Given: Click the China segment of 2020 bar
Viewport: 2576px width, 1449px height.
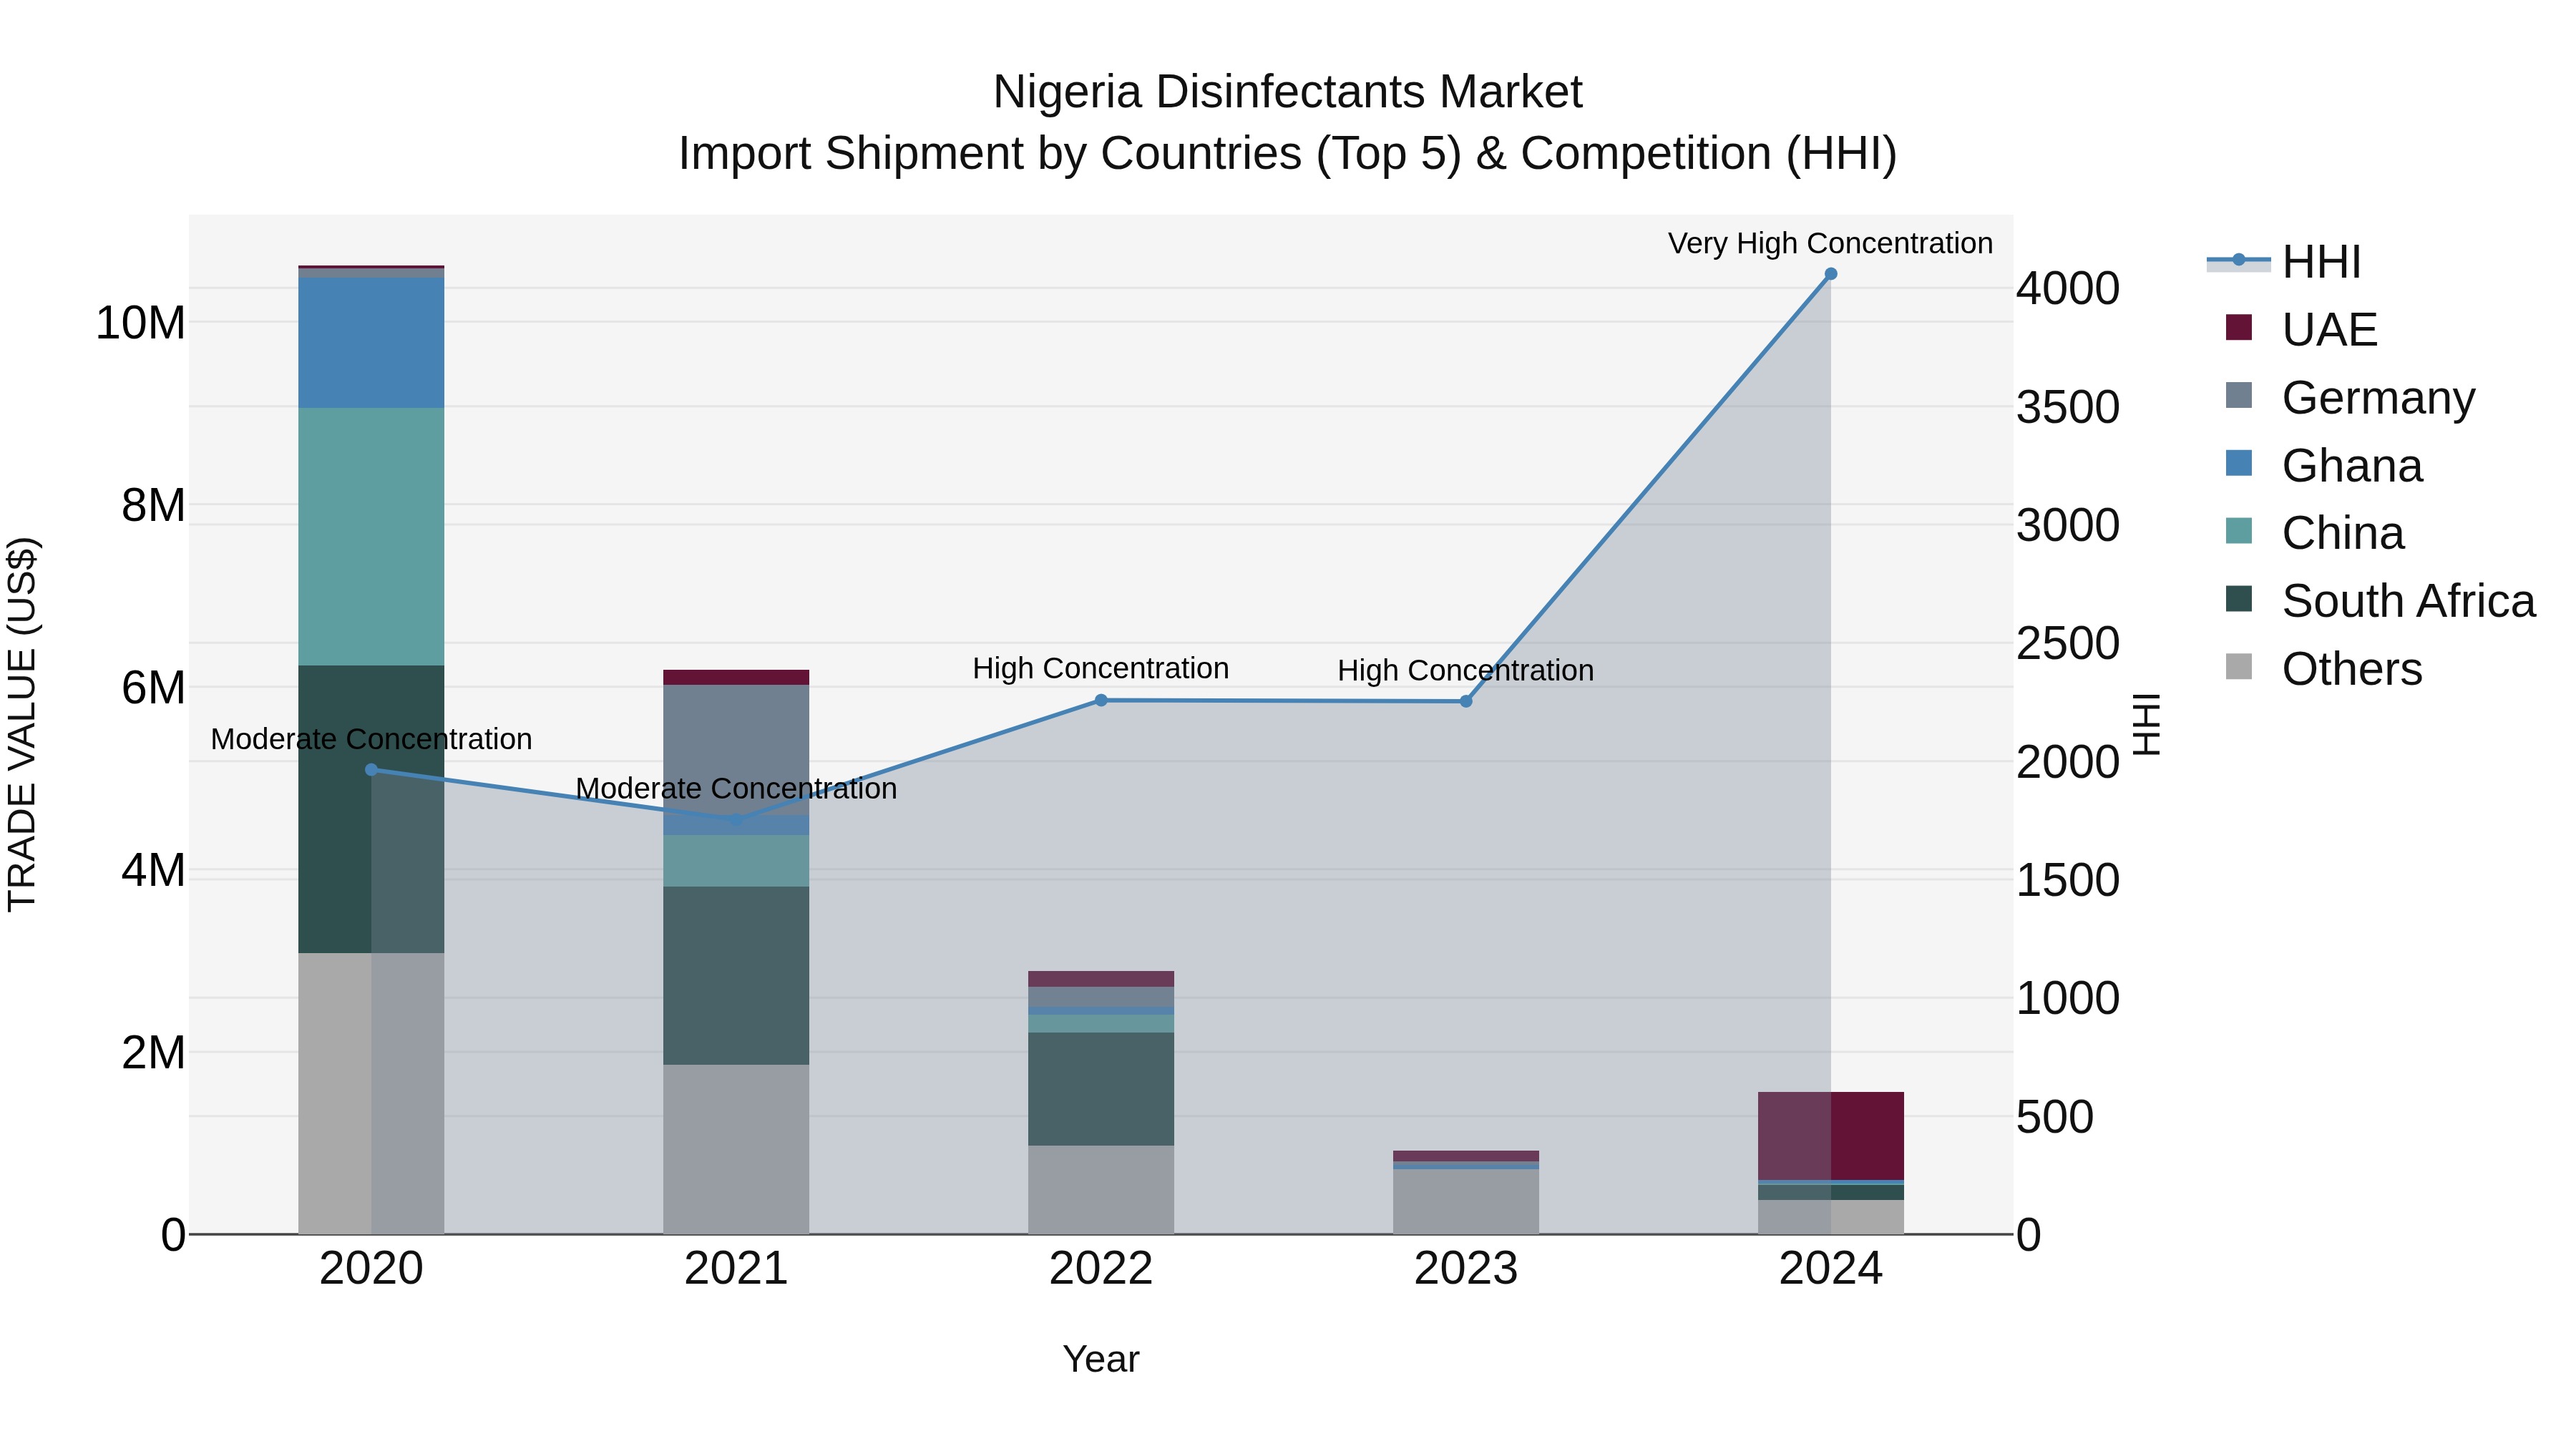Looking at the screenshot, I should (x=371, y=536).
